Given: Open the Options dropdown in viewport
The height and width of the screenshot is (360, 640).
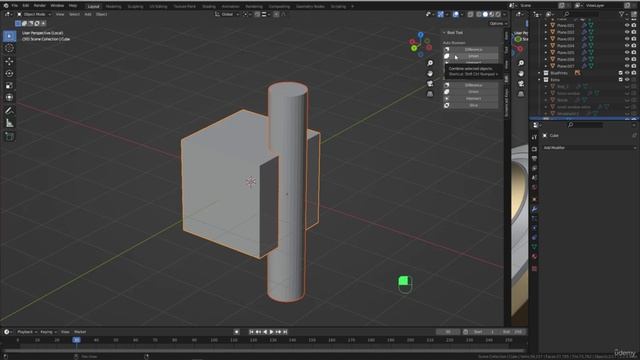Looking at the screenshot, I should tap(498, 24).
